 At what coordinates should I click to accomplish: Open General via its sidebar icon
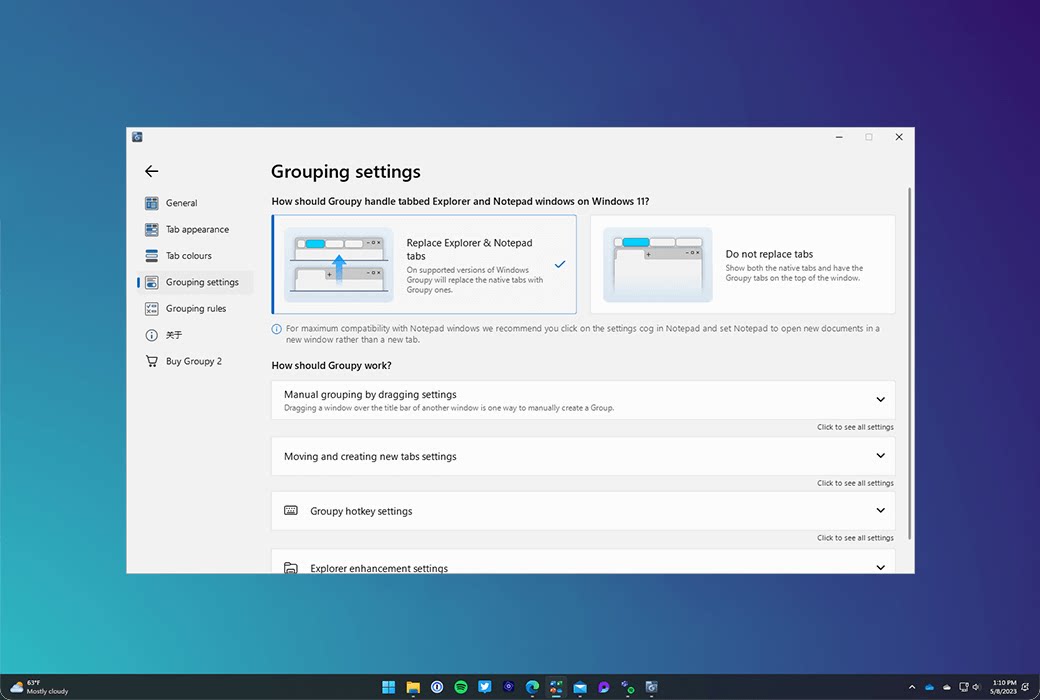(152, 203)
